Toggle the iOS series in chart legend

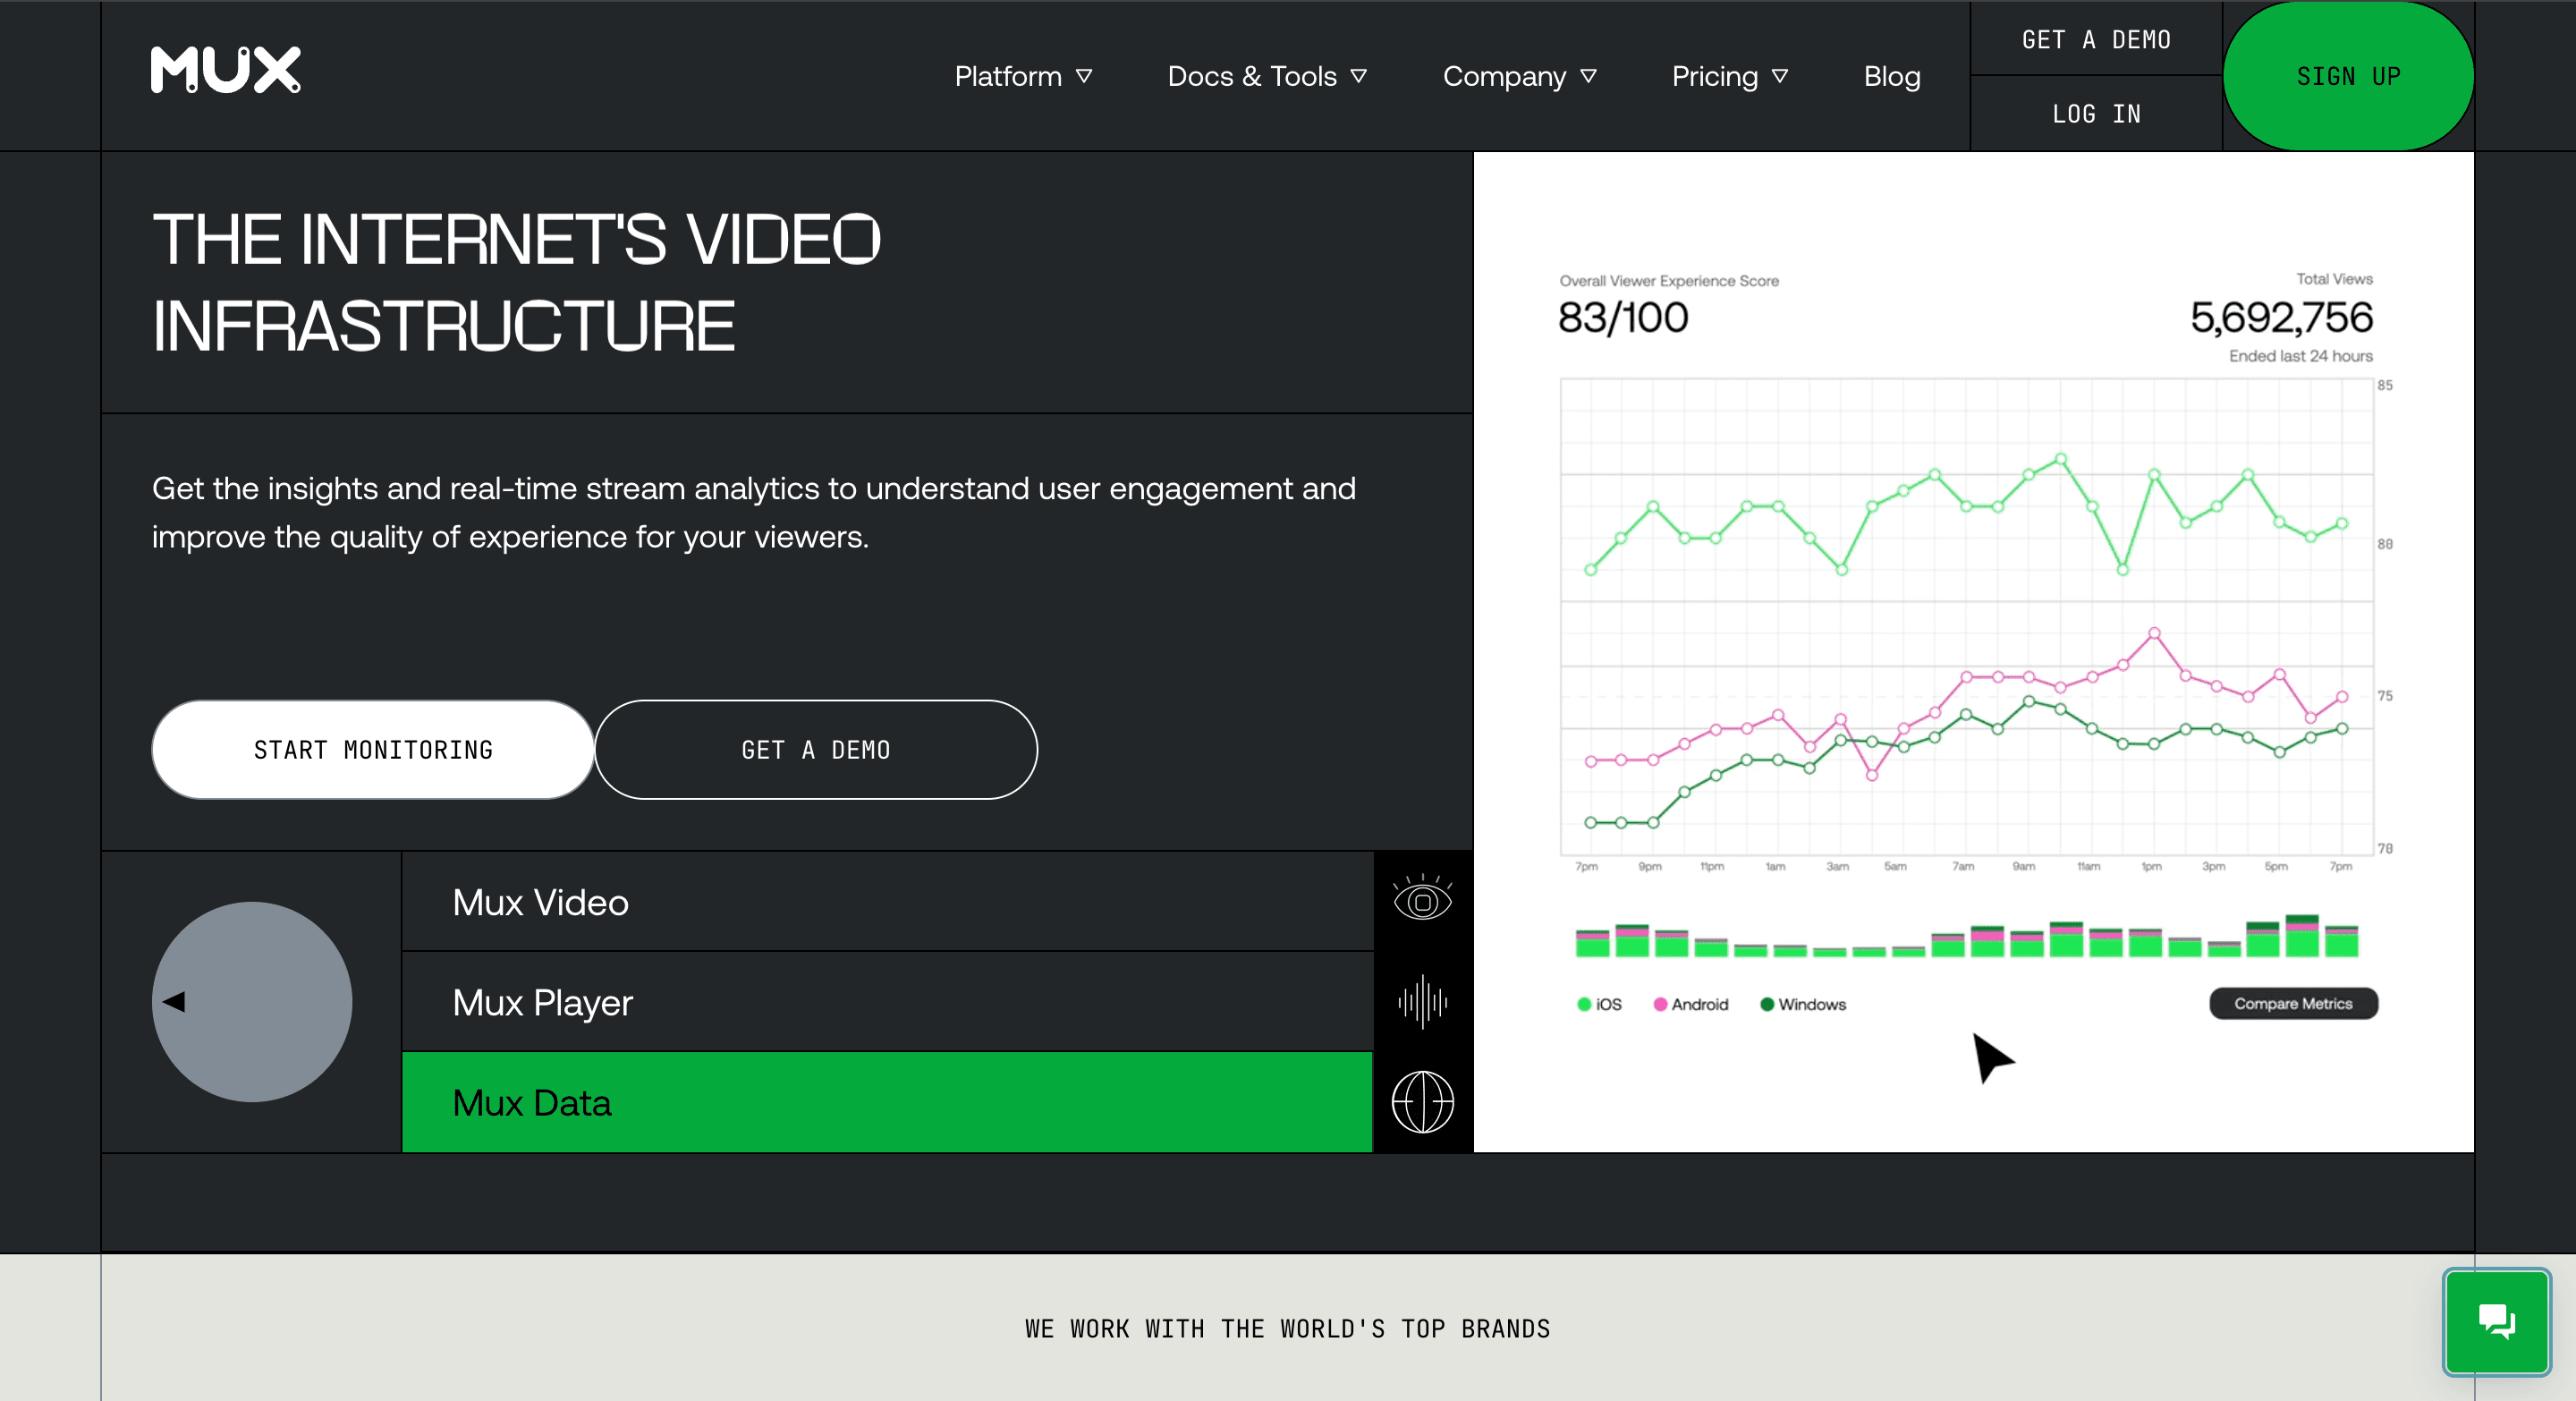coord(1598,1004)
